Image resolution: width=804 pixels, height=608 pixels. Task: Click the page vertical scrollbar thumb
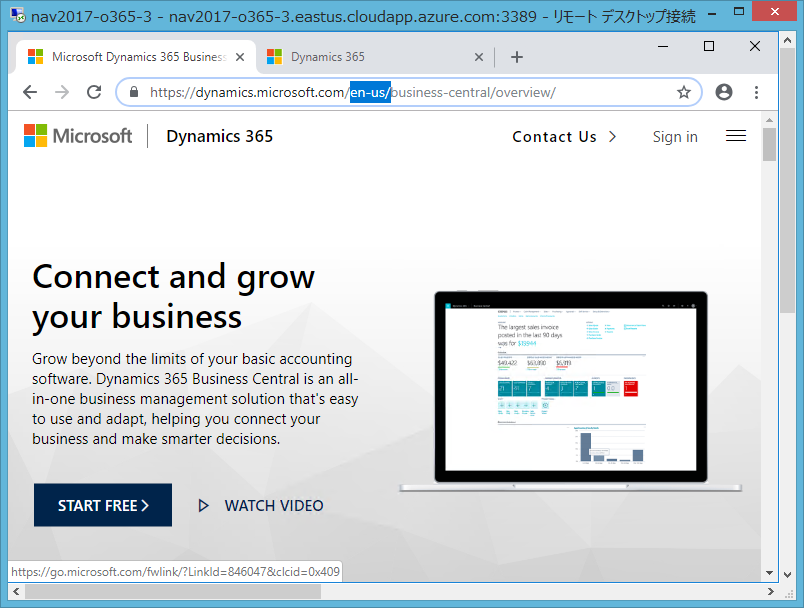(x=769, y=145)
